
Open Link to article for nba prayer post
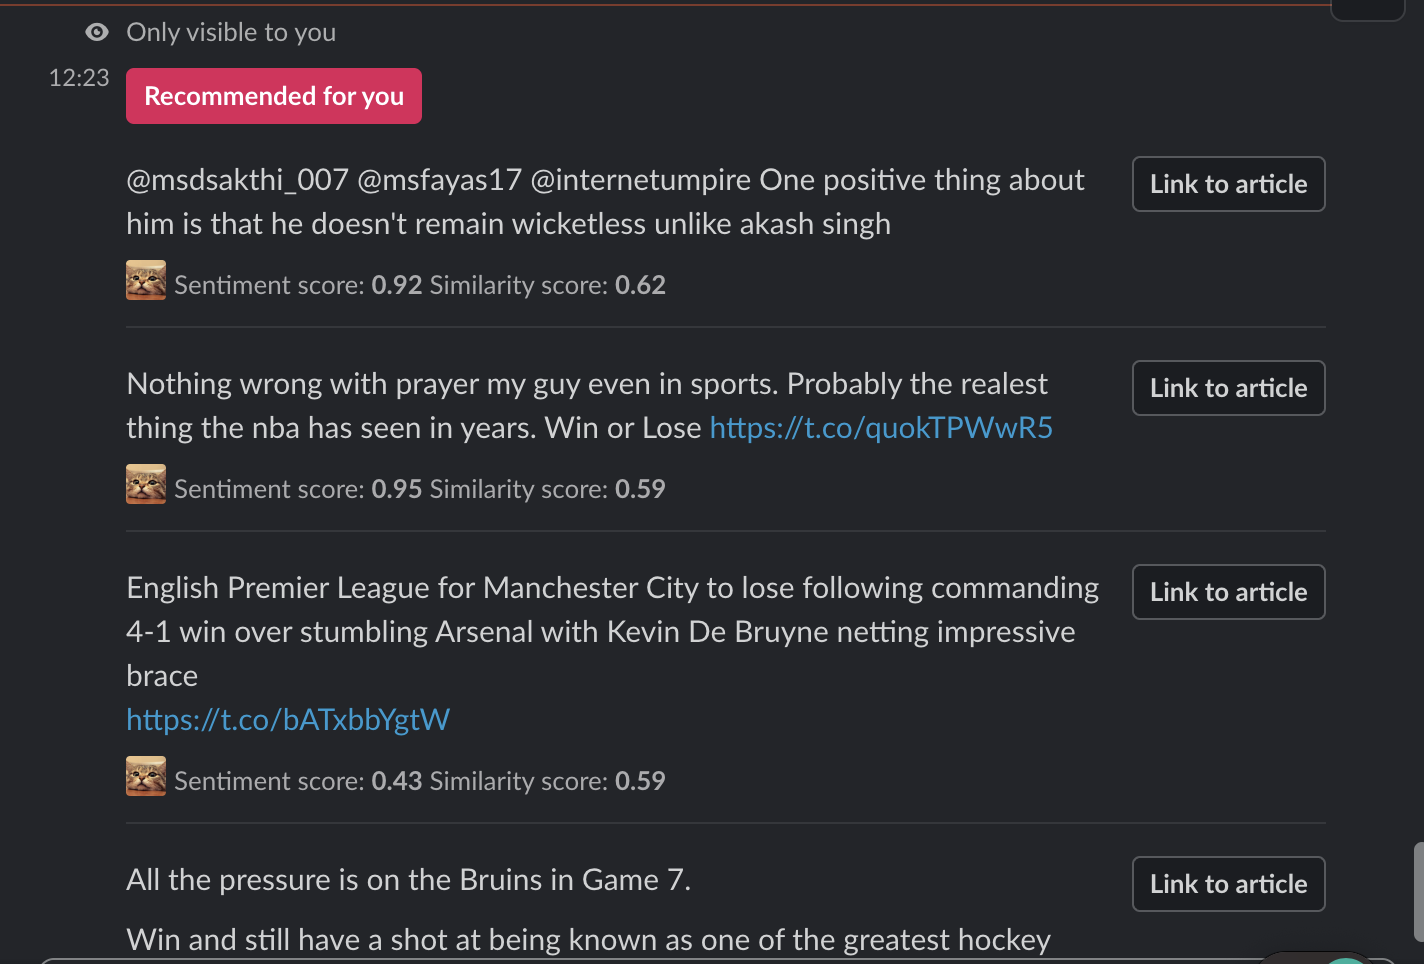[1228, 388]
